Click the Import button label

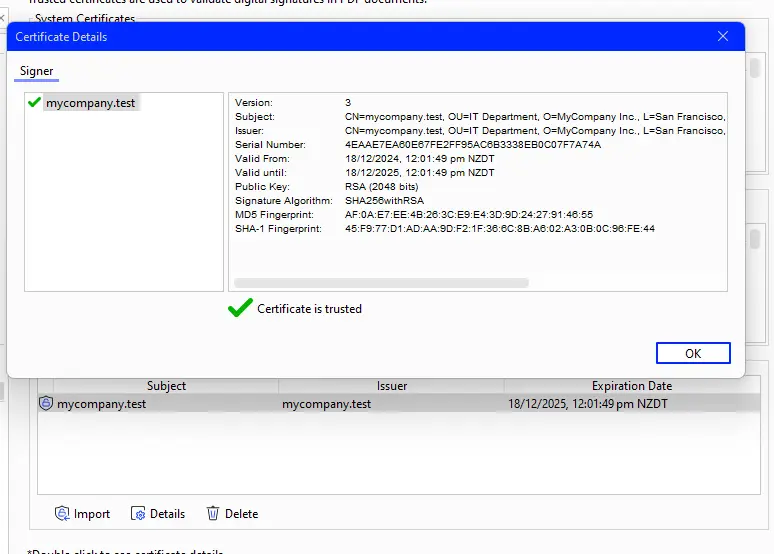pyautogui.click(x=92, y=514)
